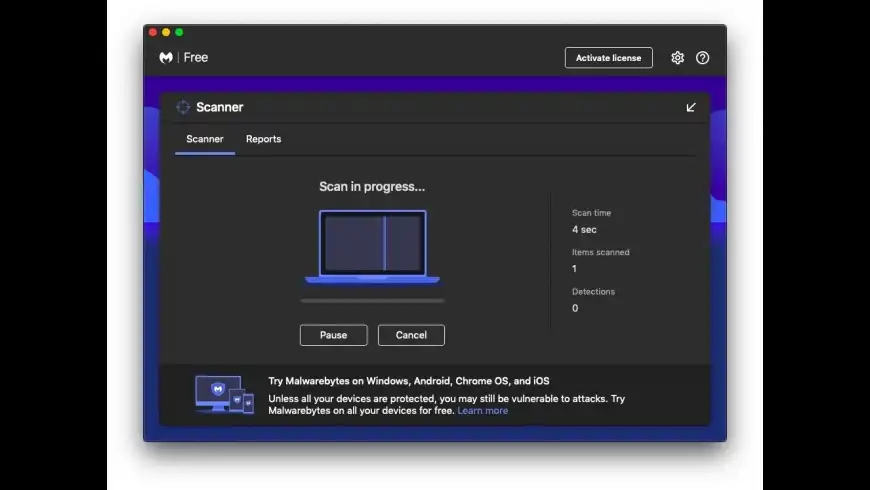Click the 'Detections' label
The width and height of the screenshot is (870, 490).
point(593,291)
